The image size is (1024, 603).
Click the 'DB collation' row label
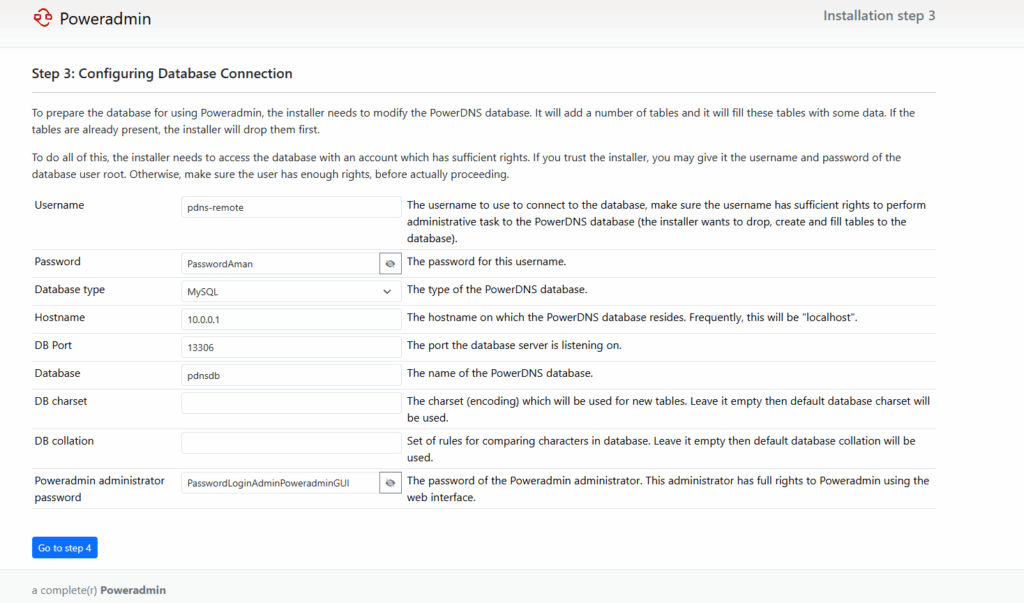point(64,441)
